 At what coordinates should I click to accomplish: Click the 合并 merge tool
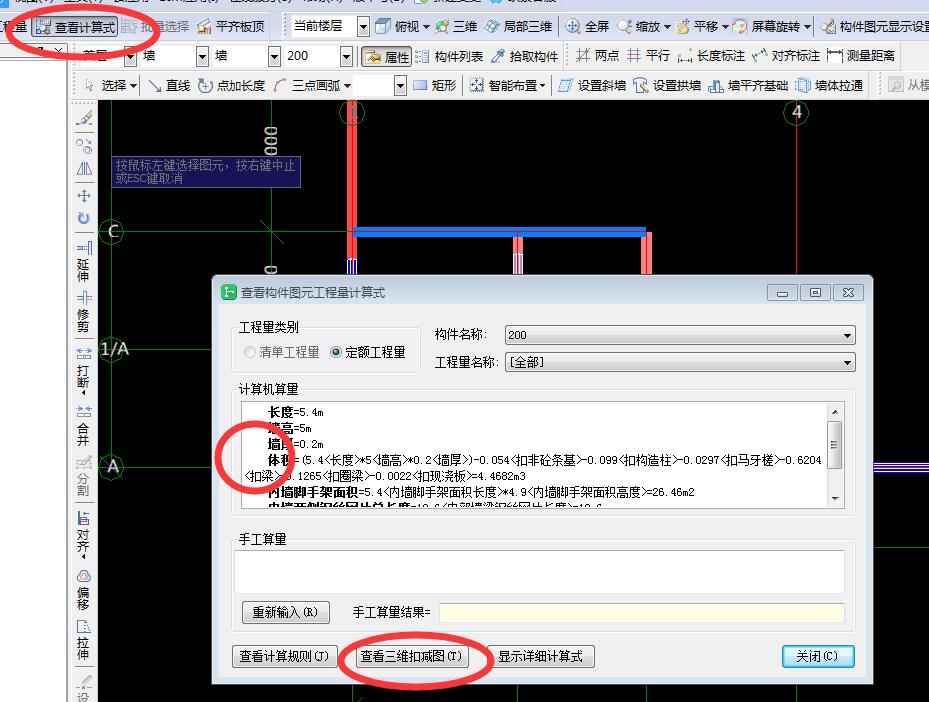[84, 424]
